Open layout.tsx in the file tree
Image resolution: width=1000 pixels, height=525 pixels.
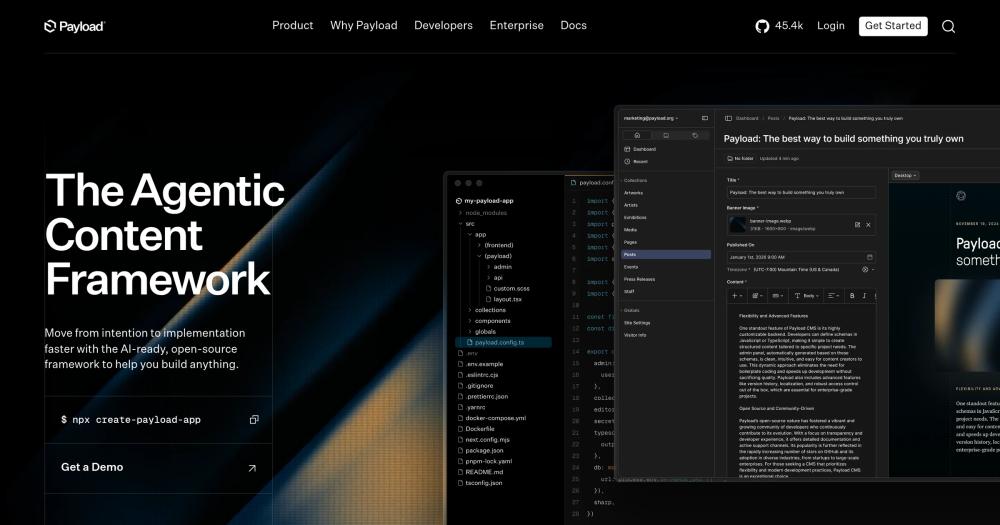click(x=504, y=299)
